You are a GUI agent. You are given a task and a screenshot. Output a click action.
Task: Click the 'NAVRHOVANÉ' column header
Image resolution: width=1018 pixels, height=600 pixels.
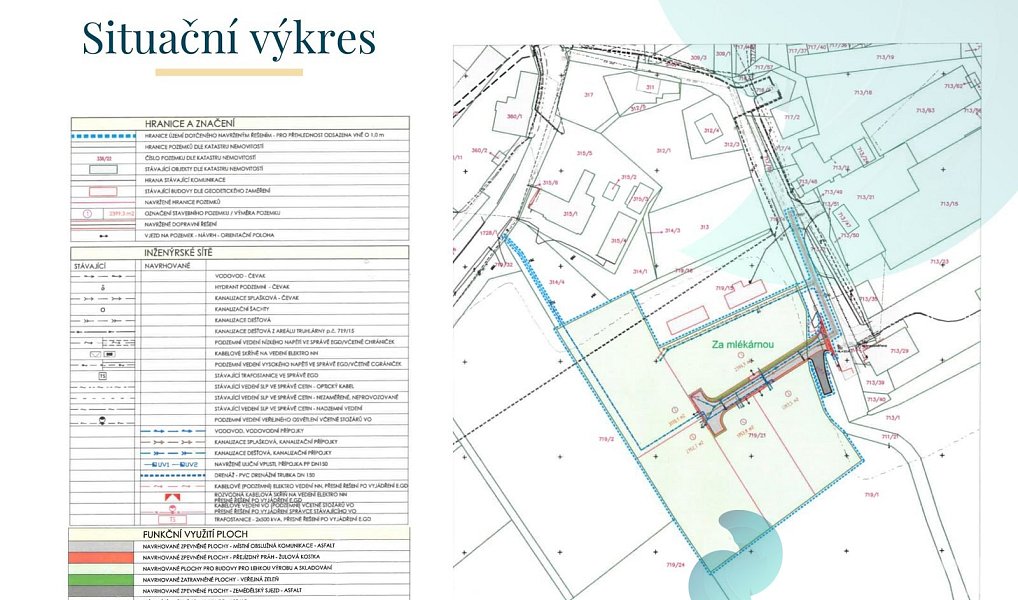(168, 266)
